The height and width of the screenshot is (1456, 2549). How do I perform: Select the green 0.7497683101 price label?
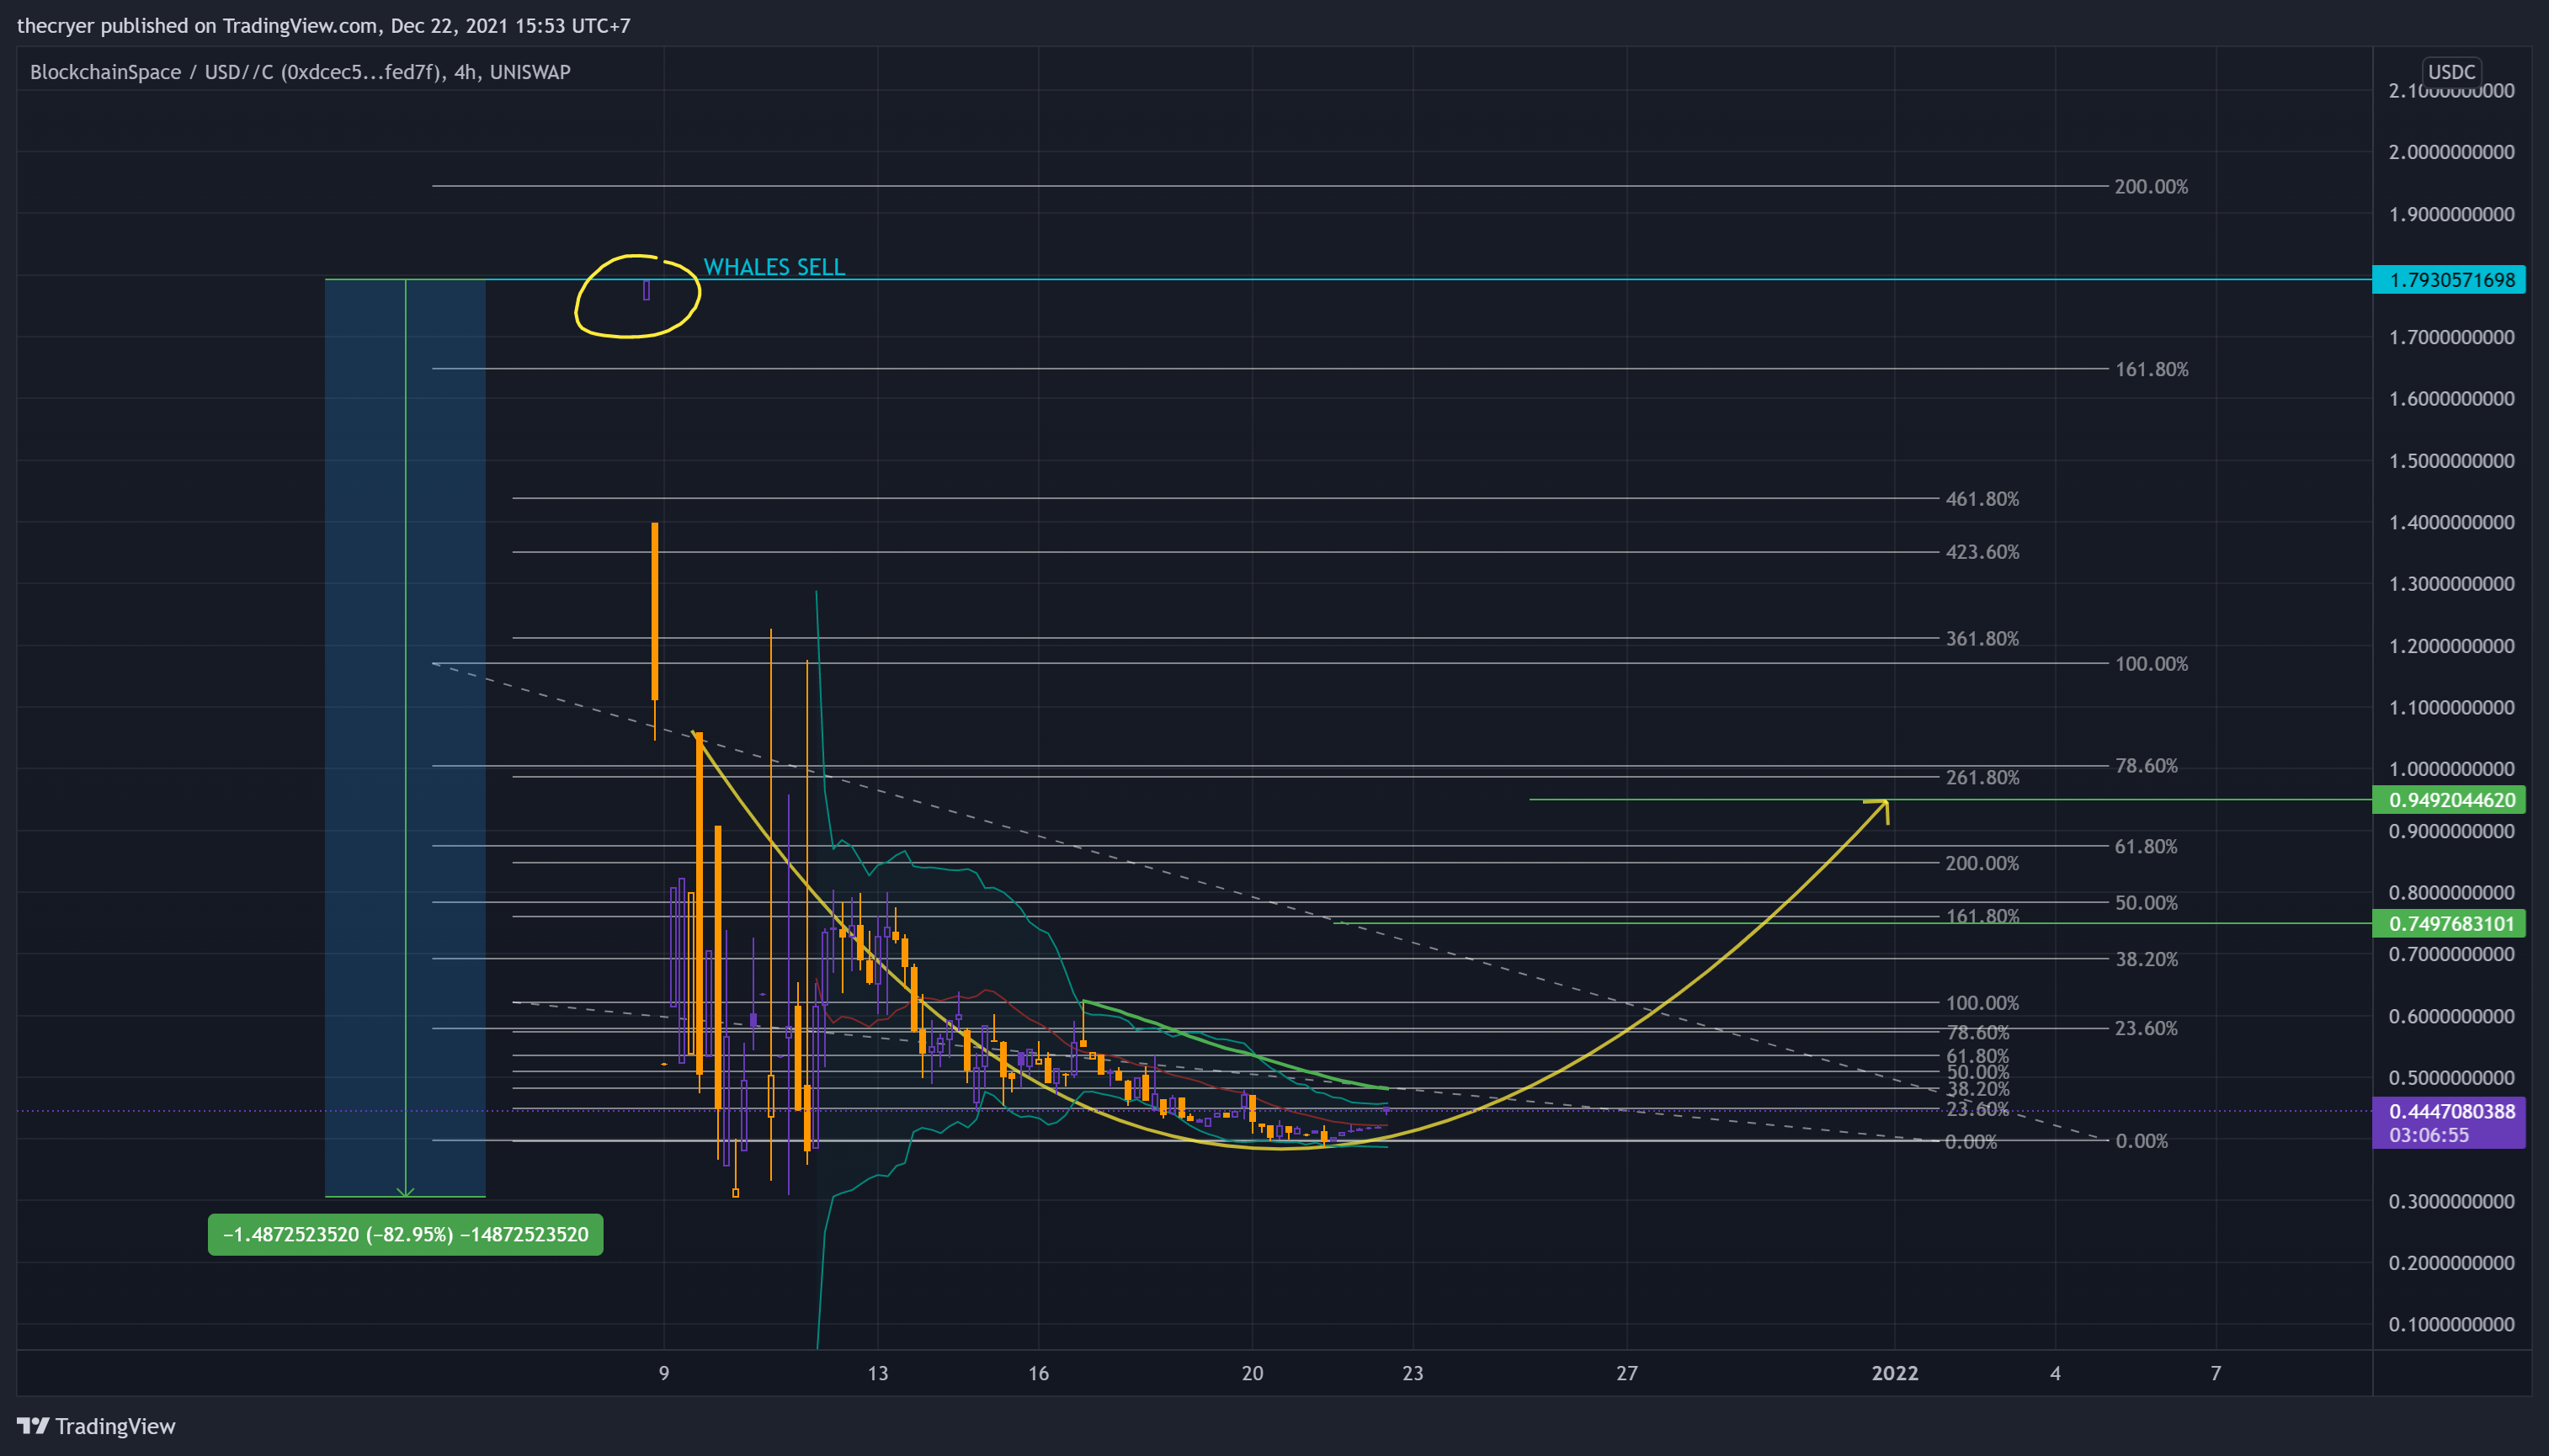click(x=2448, y=924)
